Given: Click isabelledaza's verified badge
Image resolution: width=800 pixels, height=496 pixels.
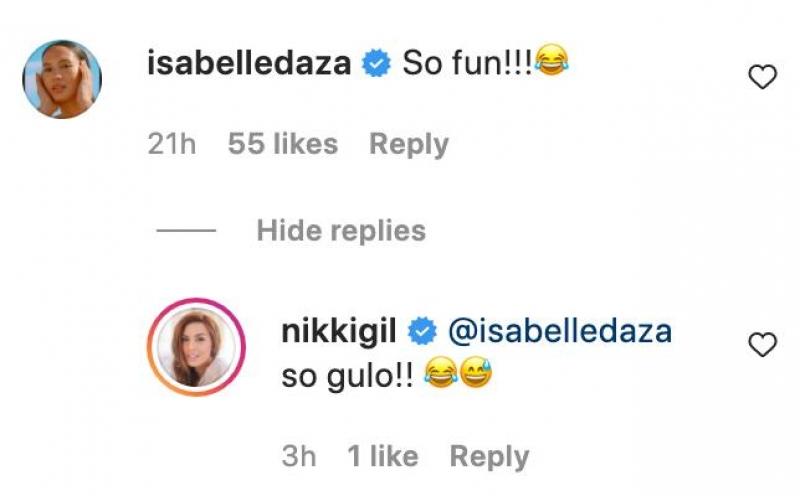Looking at the screenshot, I should 376,66.
